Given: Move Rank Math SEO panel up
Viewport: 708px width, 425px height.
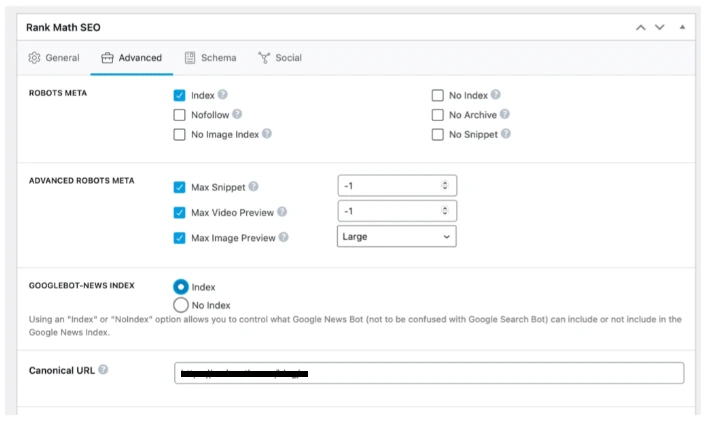Looking at the screenshot, I should pos(640,28).
